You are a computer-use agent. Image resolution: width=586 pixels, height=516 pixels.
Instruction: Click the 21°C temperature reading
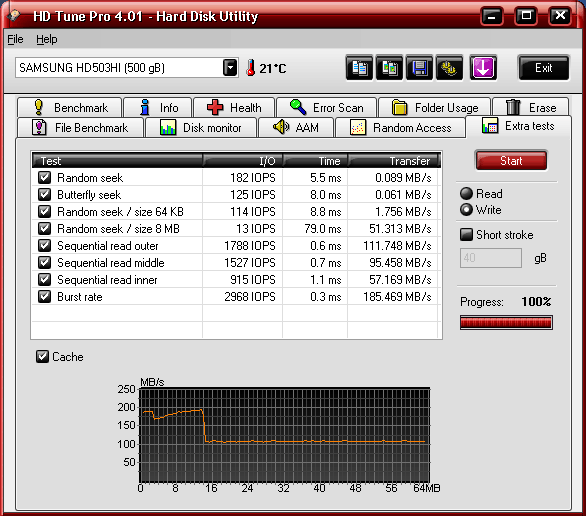coord(272,68)
